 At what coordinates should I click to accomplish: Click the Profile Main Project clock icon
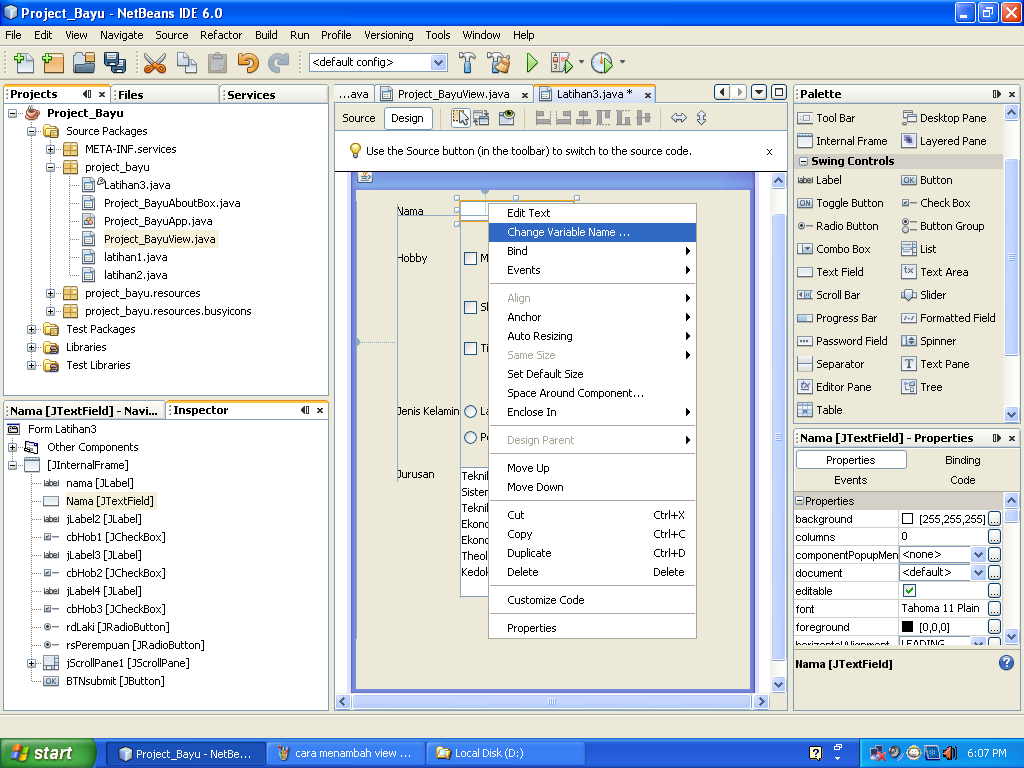coord(601,63)
